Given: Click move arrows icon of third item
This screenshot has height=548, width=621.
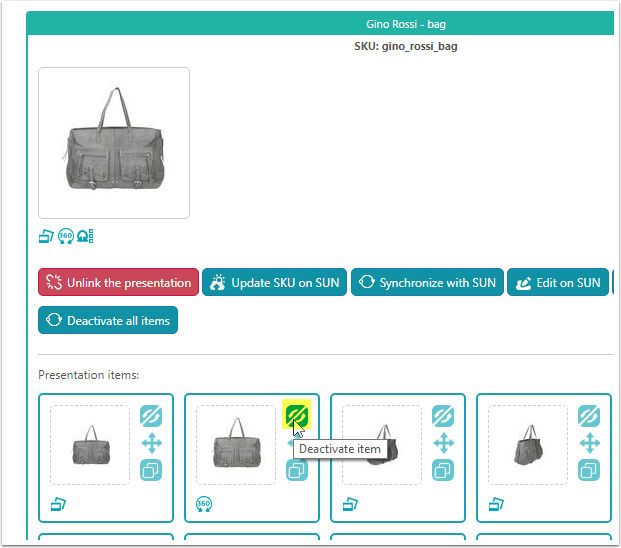Looking at the screenshot, I should click(444, 443).
